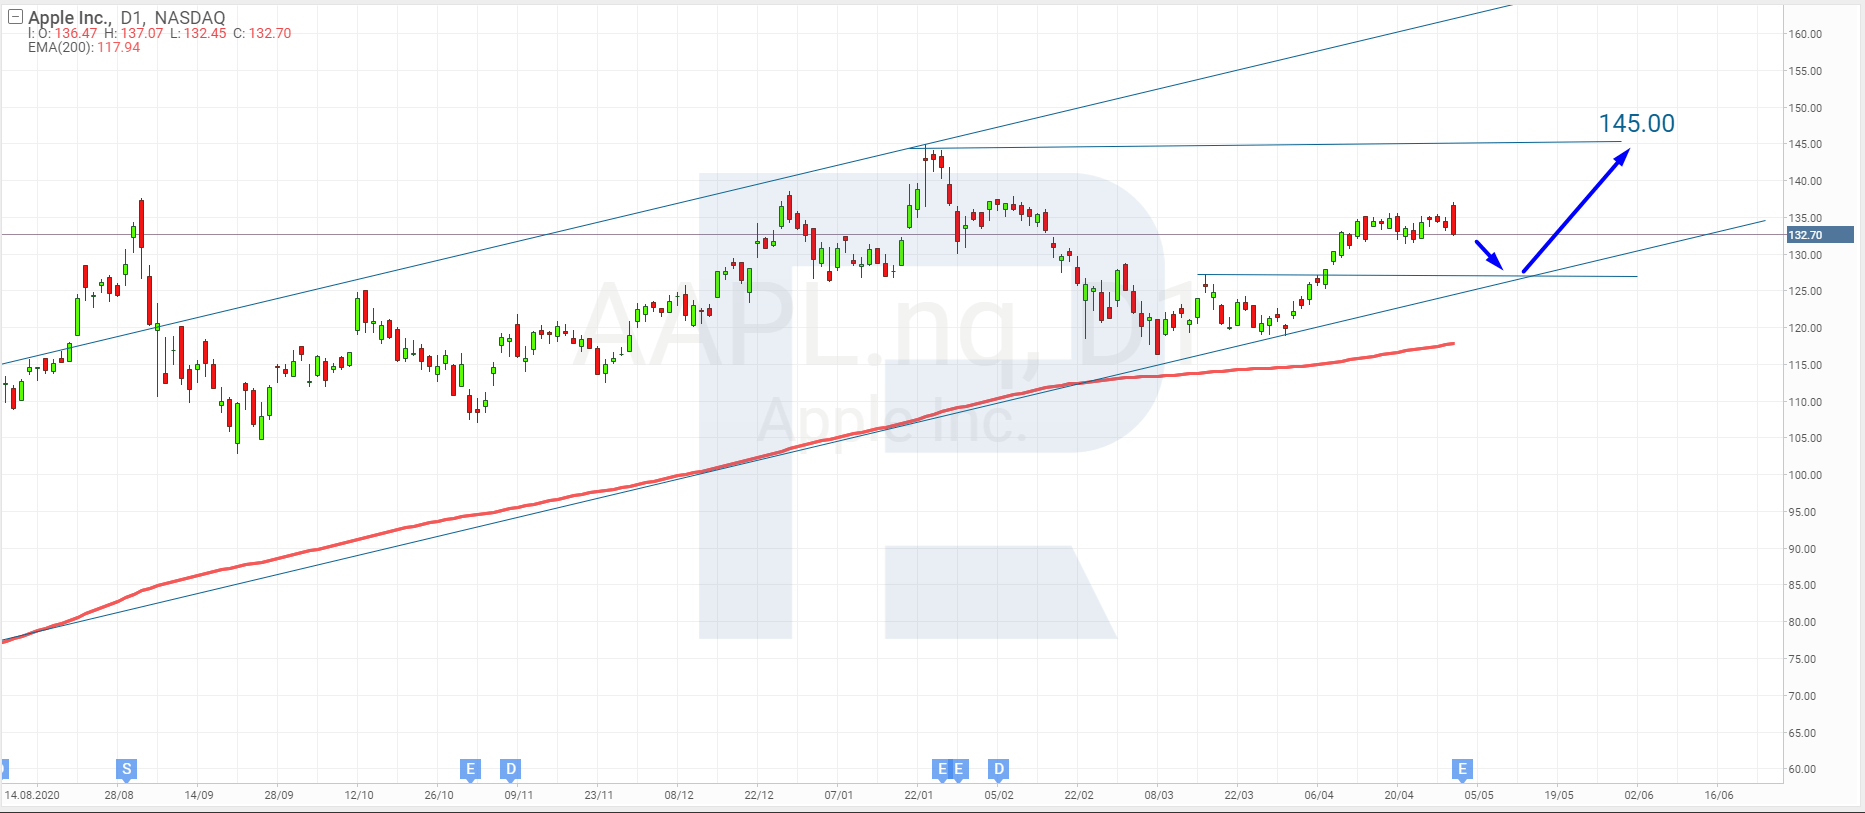Click the S split marker near 28/08

126,769
